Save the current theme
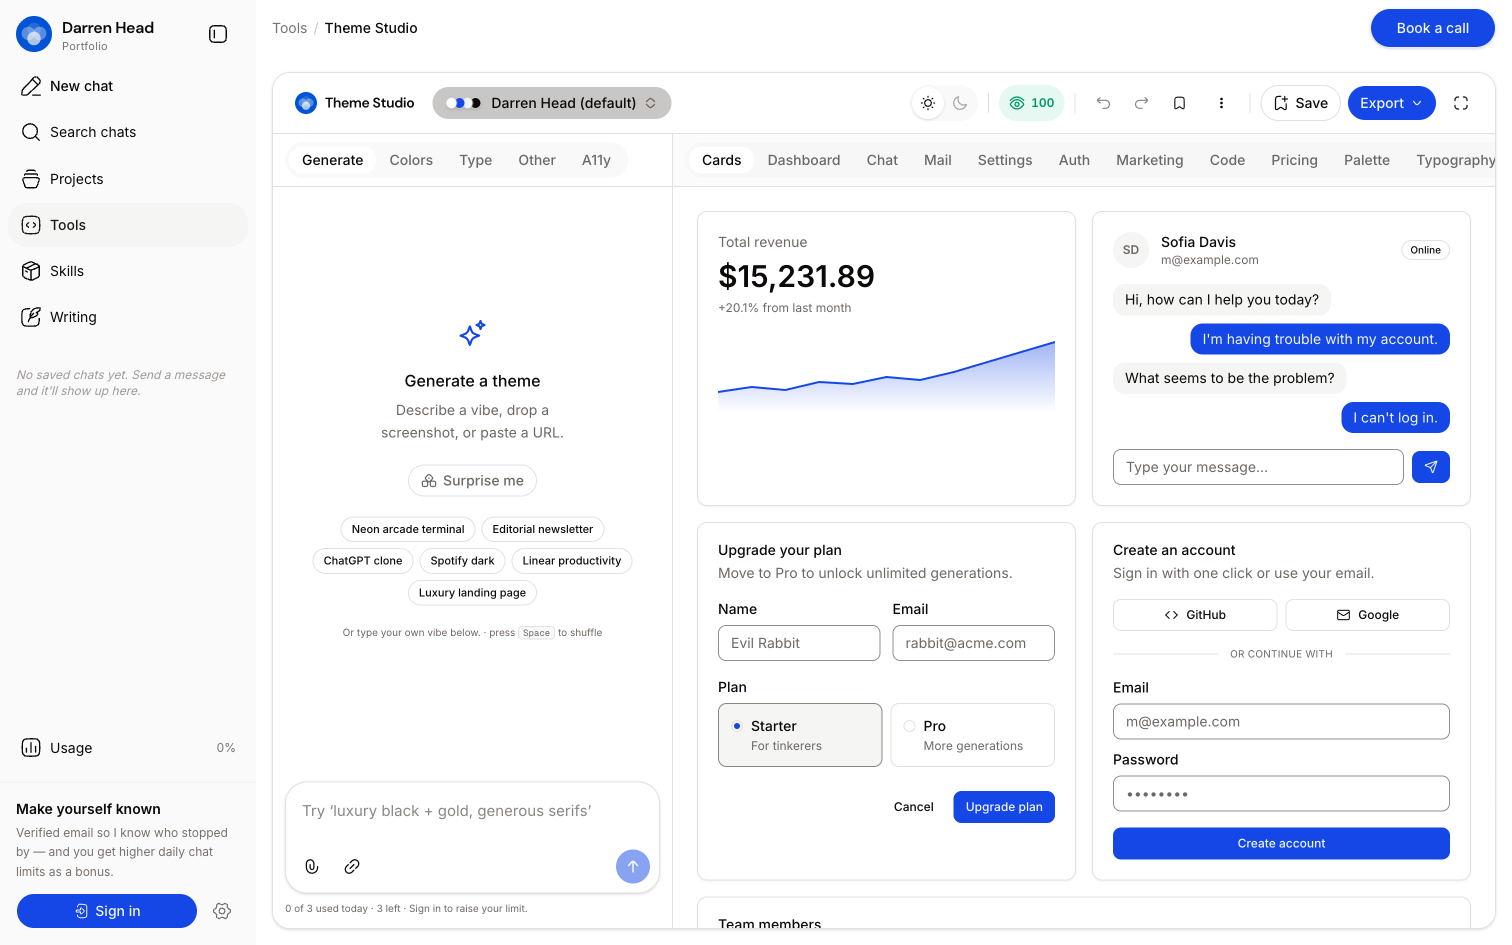The height and width of the screenshot is (945, 1512). [x=1301, y=103]
